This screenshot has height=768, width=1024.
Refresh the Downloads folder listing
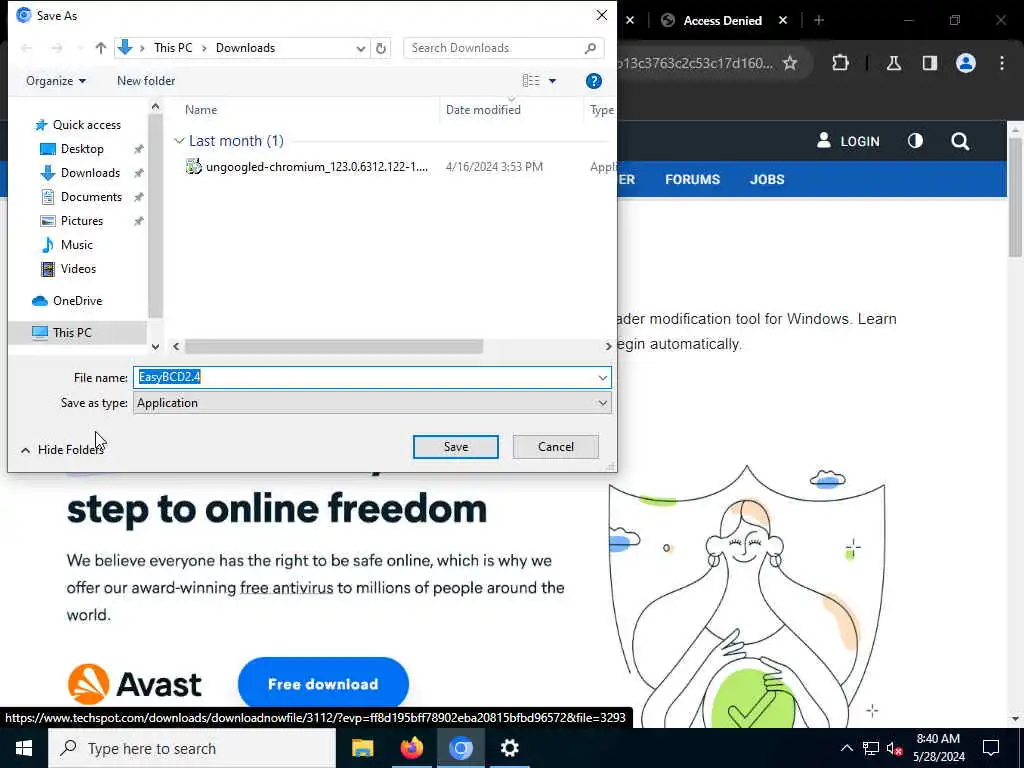click(x=381, y=48)
